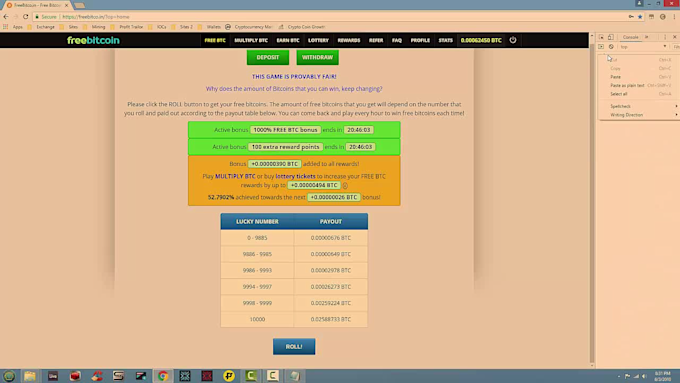Follow the lottery tickets link
Image resolution: width=680 pixels, height=383 pixels.
coord(295,176)
